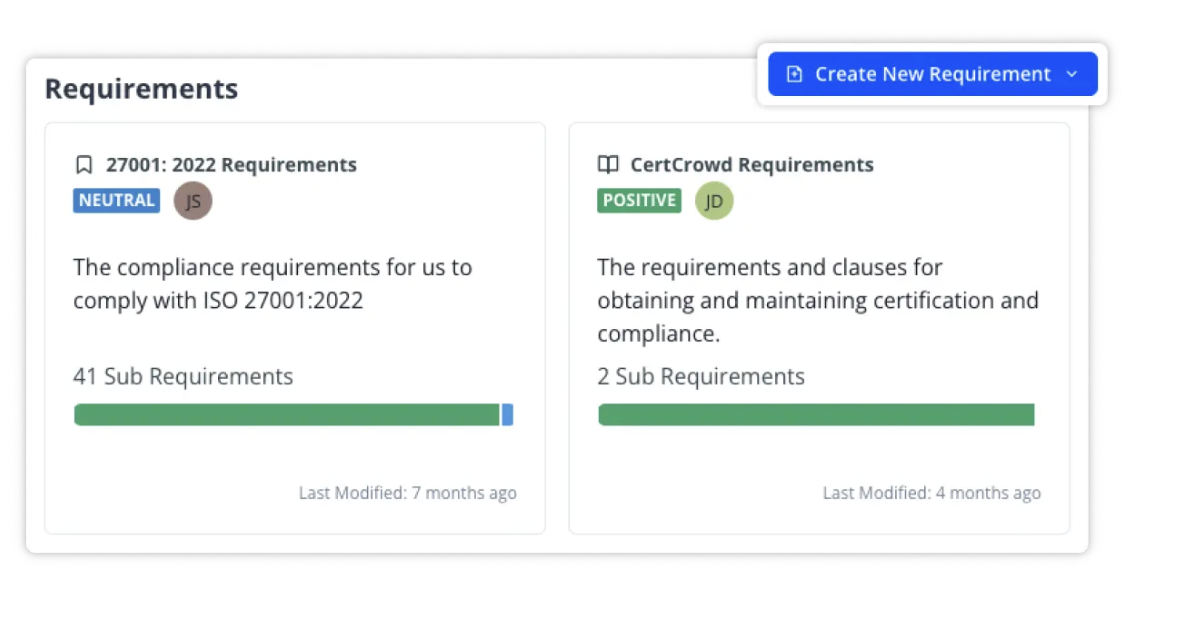Viewport: 1184px width, 624px height.
Task: Click the bookmark icon beside 27001: 2022 Requirements
Action: coord(84,164)
